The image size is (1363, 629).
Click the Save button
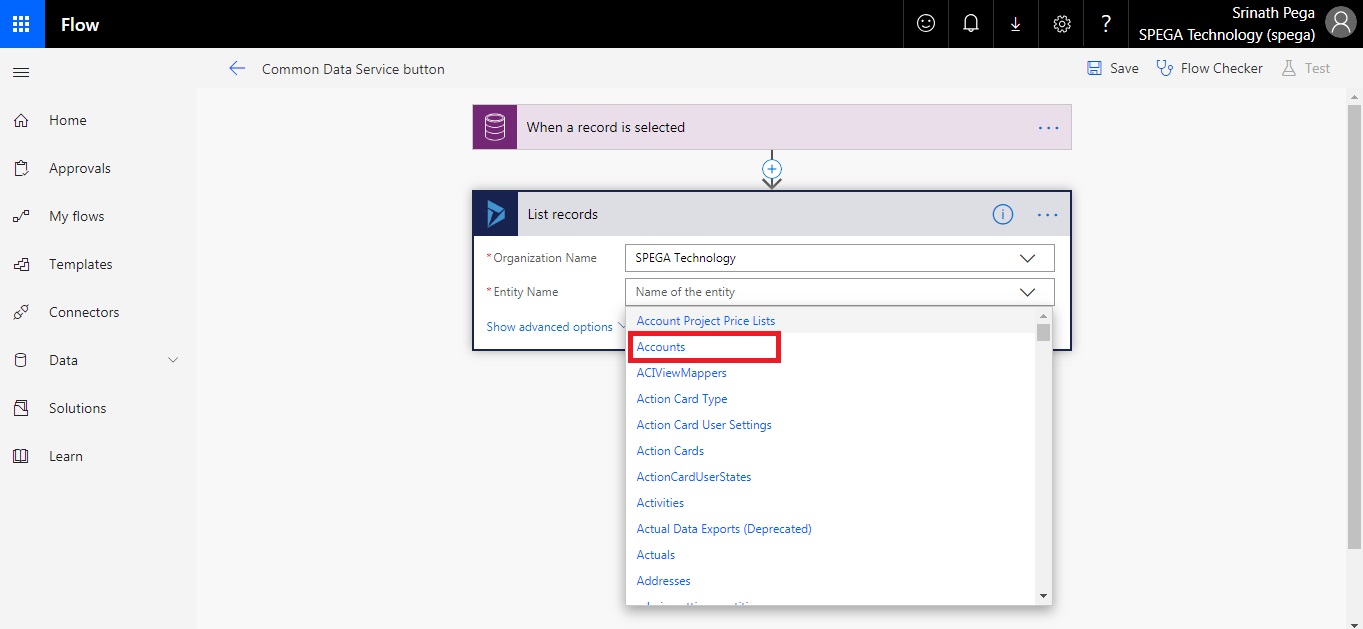(1112, 68)
